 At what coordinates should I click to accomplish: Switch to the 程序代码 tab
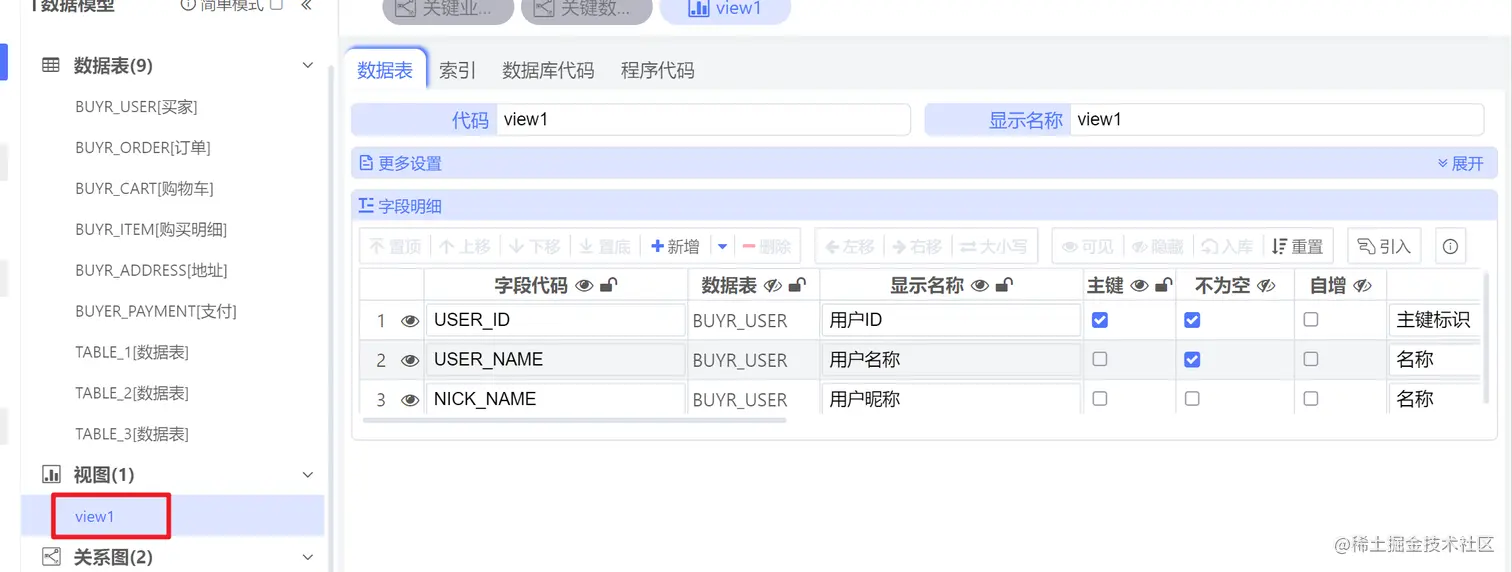pos(657,70)
